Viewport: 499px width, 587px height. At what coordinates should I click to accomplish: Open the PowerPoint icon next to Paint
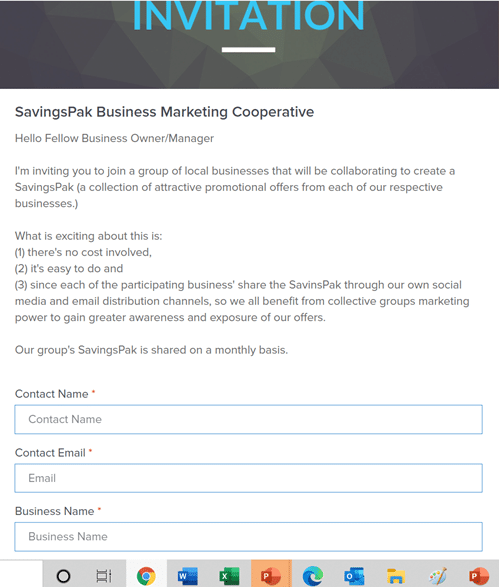tap(479, 576)
